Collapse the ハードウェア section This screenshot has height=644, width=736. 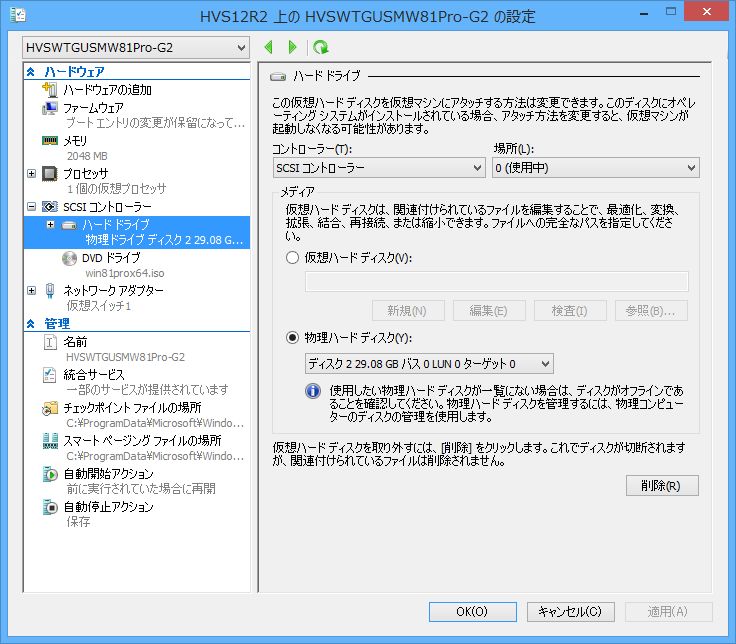coord(31,72)
